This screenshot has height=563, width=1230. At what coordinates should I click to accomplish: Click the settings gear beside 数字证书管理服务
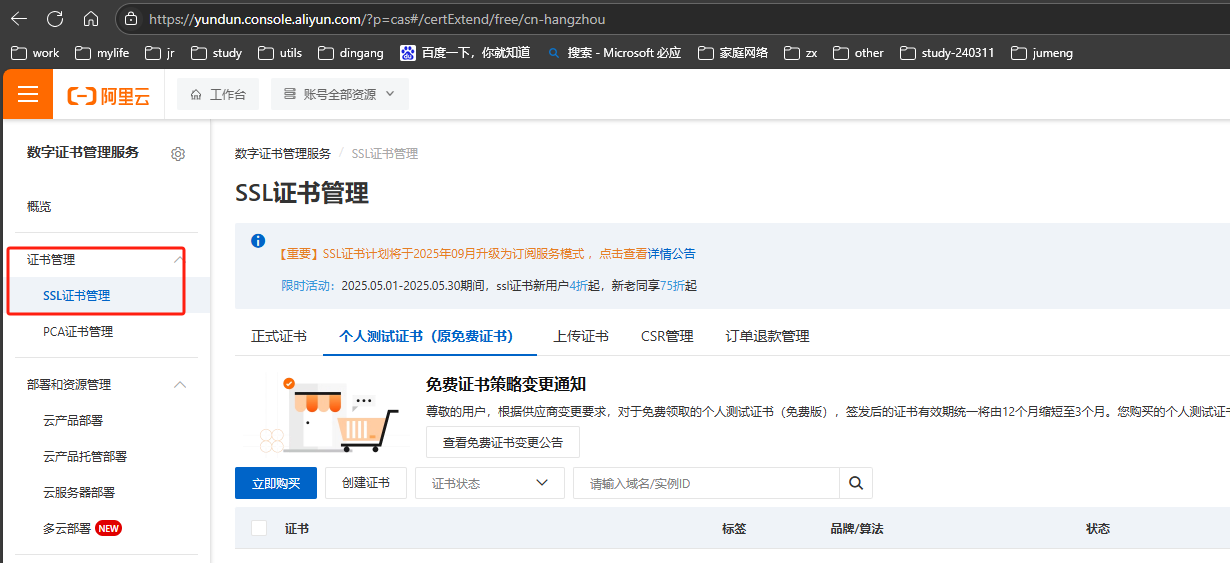point(178,154)
